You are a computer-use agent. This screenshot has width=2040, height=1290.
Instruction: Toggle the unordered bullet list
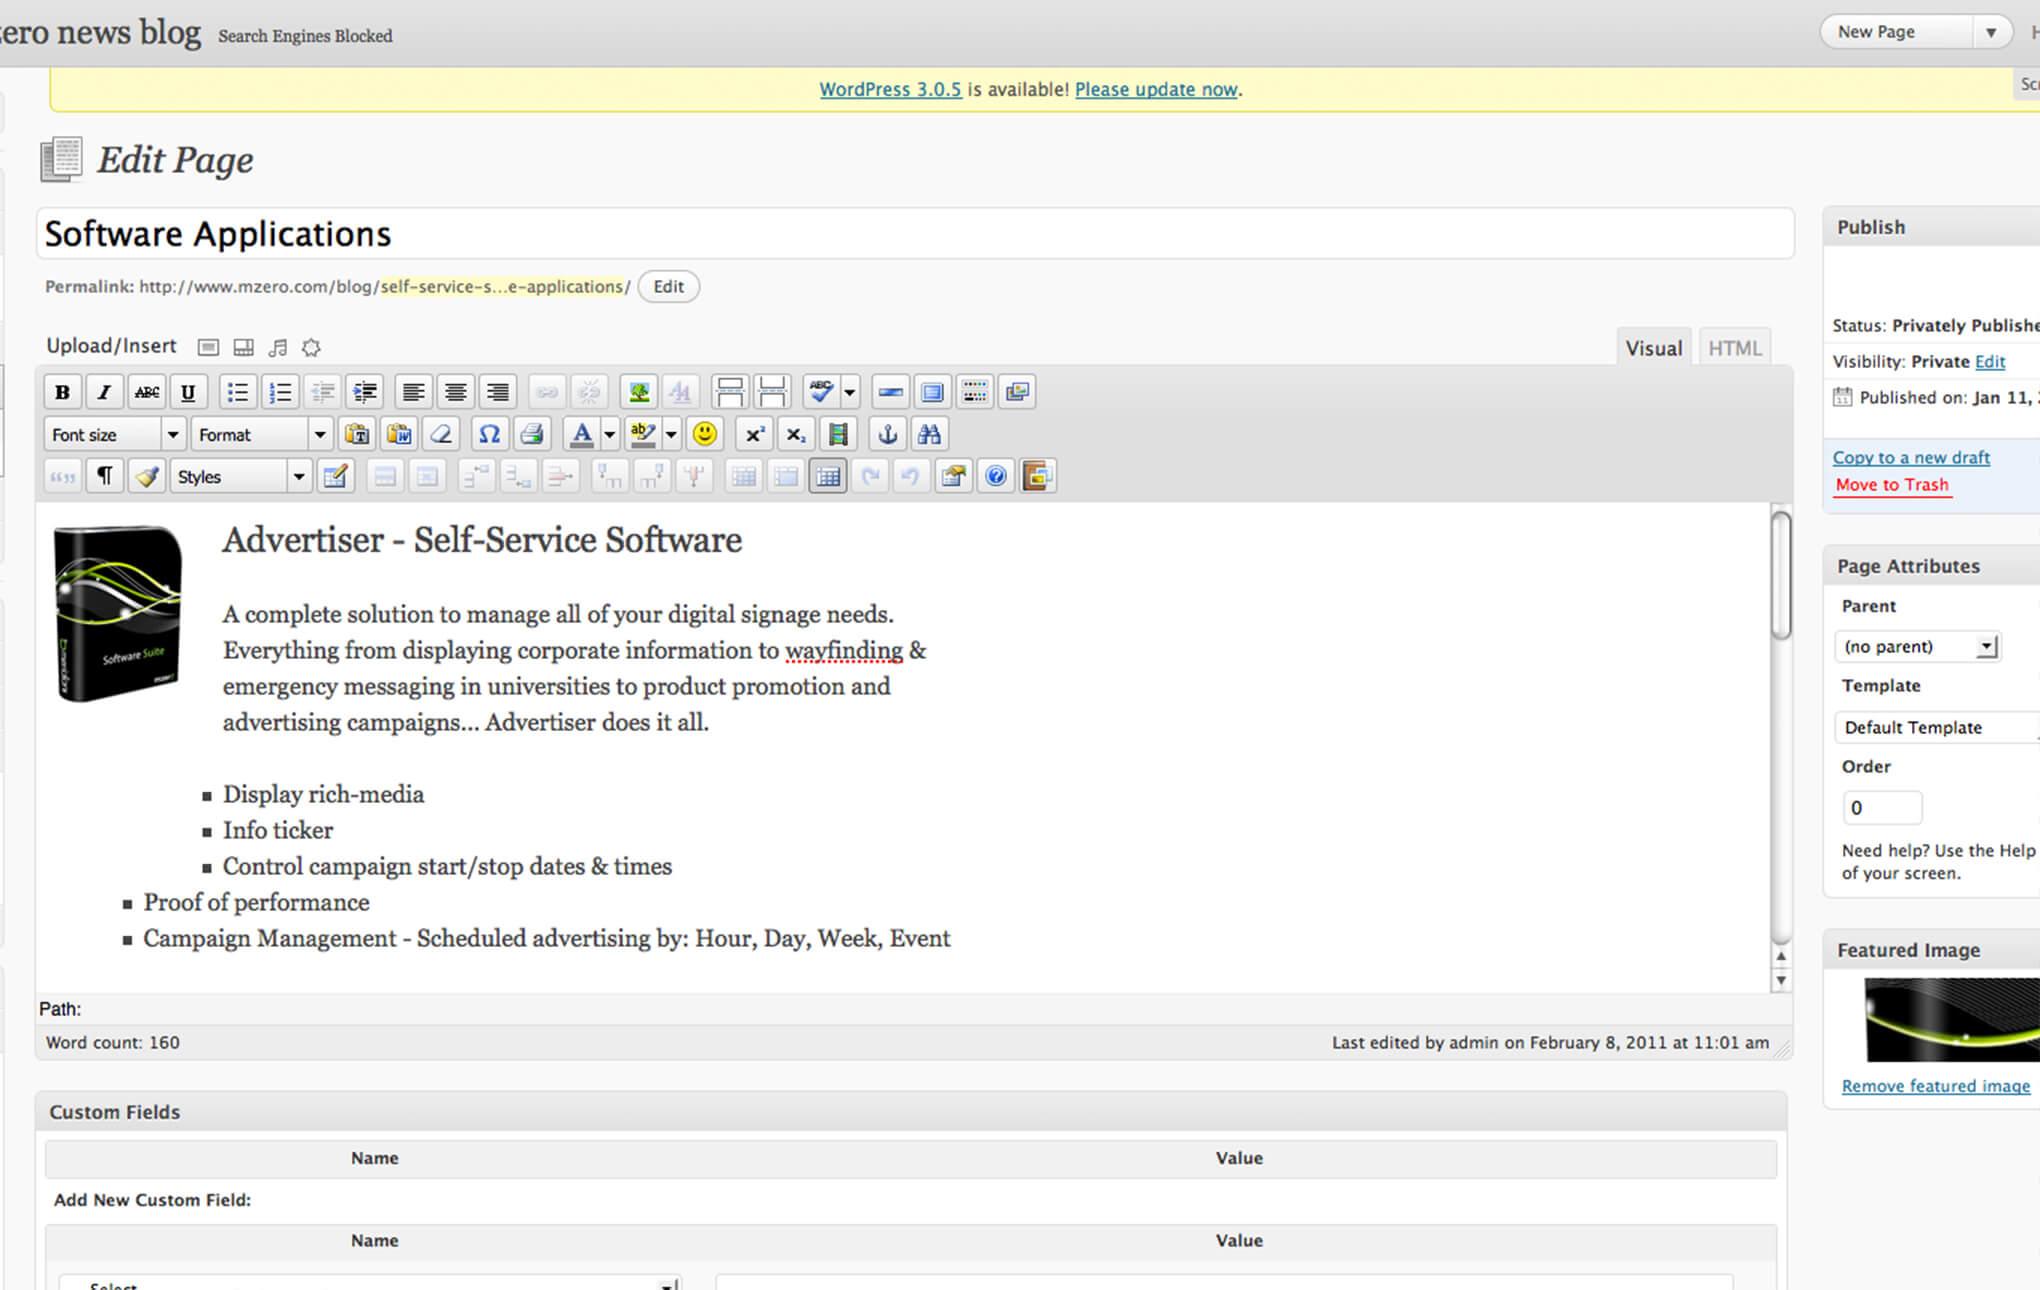pyautogui.click(x=238, y=391)
